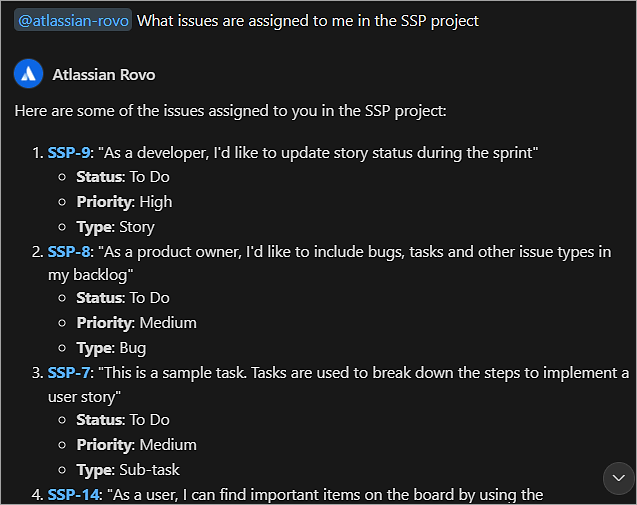Click the "Here are some of the issues" sentence
The width and height of the screenshot is (637, 505).
(230, 110)
